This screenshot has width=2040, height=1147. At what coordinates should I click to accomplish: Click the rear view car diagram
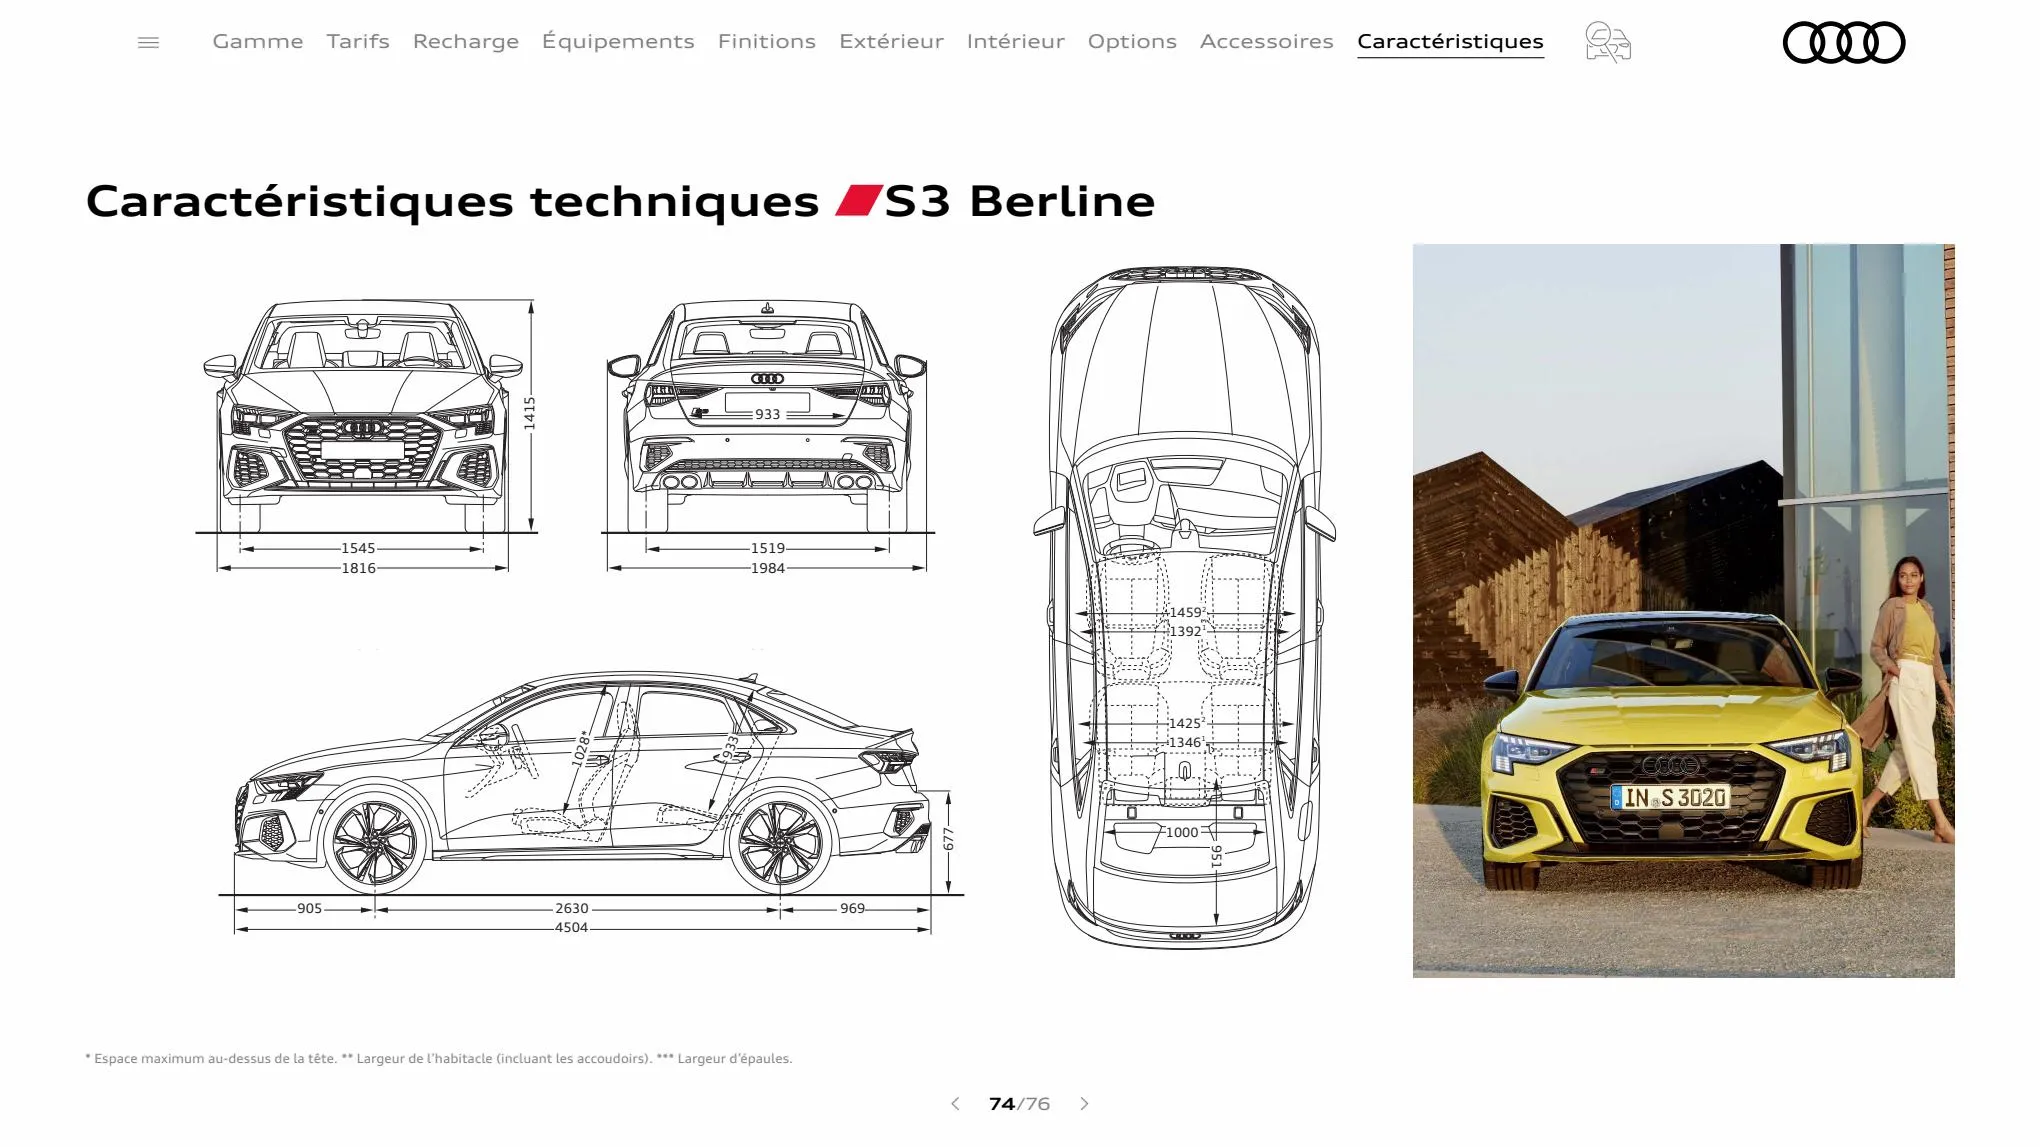point(767,416)
